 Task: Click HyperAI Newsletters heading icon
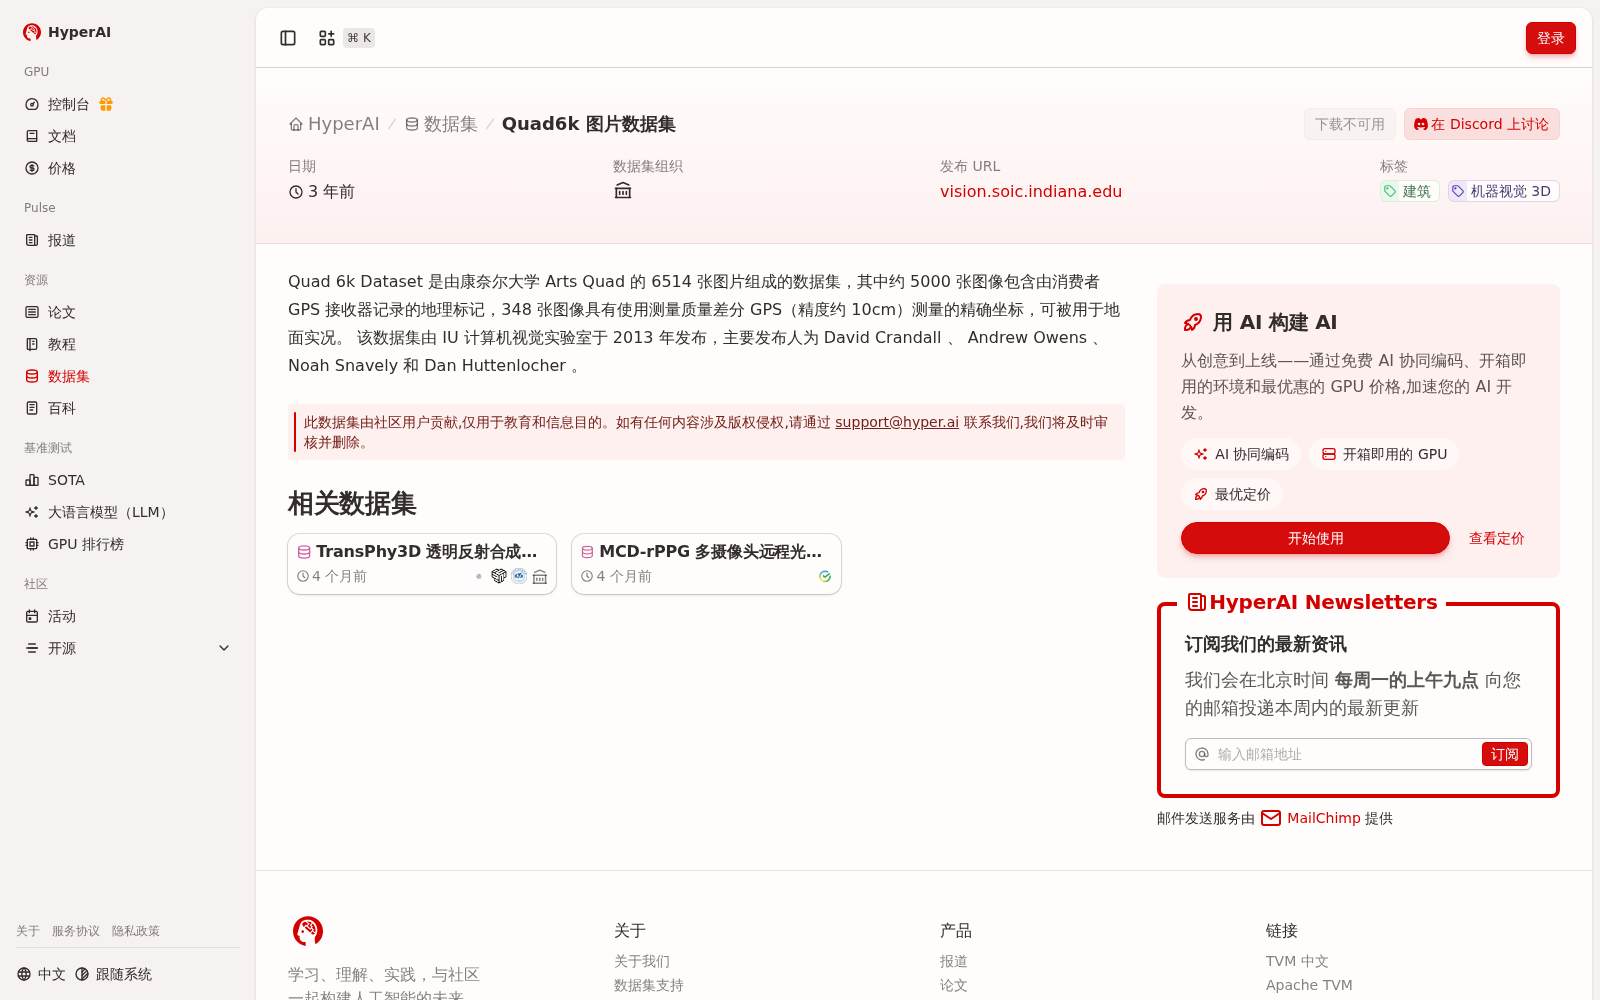click(x=1196, y=602)
